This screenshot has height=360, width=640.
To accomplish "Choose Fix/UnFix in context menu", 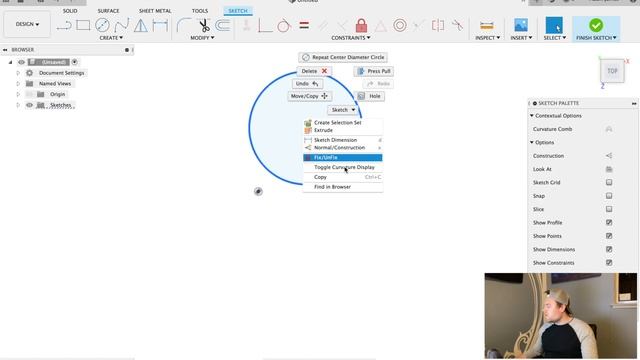I will (x=342, y=158).
